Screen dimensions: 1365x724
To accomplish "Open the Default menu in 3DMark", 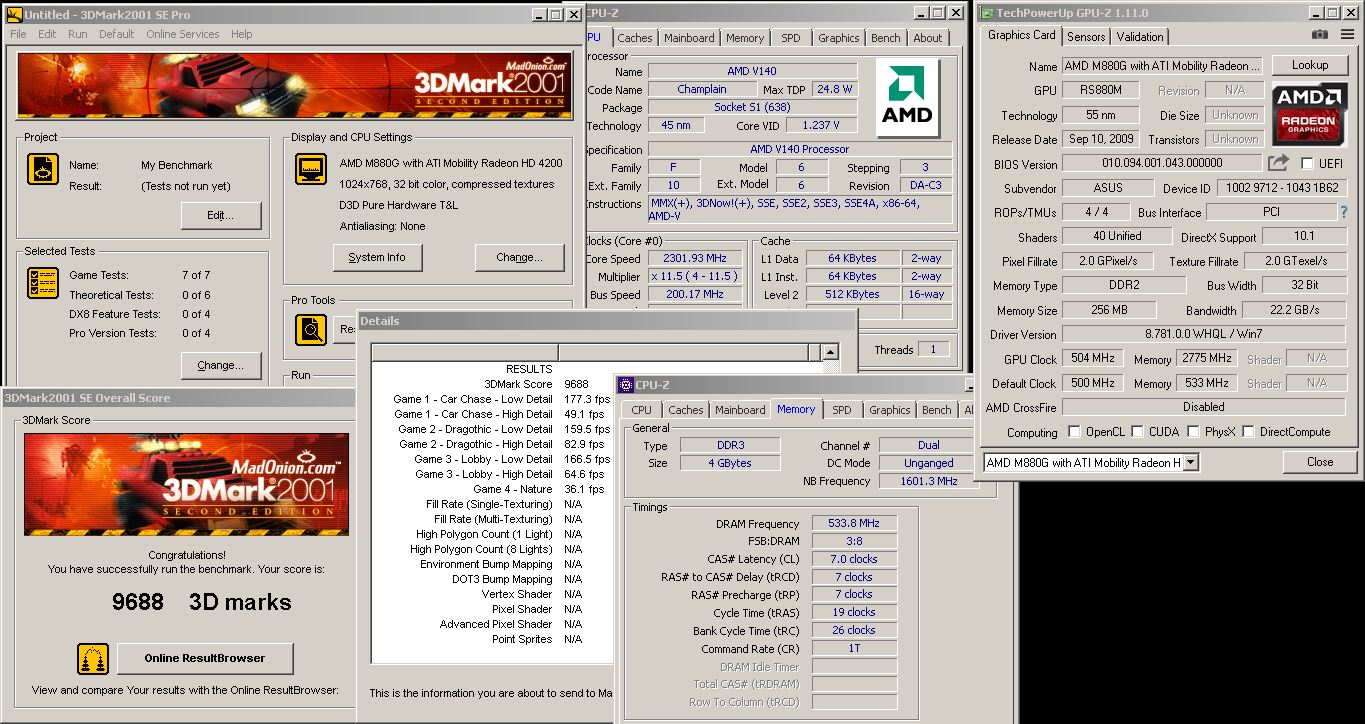I will click(116, 34).
